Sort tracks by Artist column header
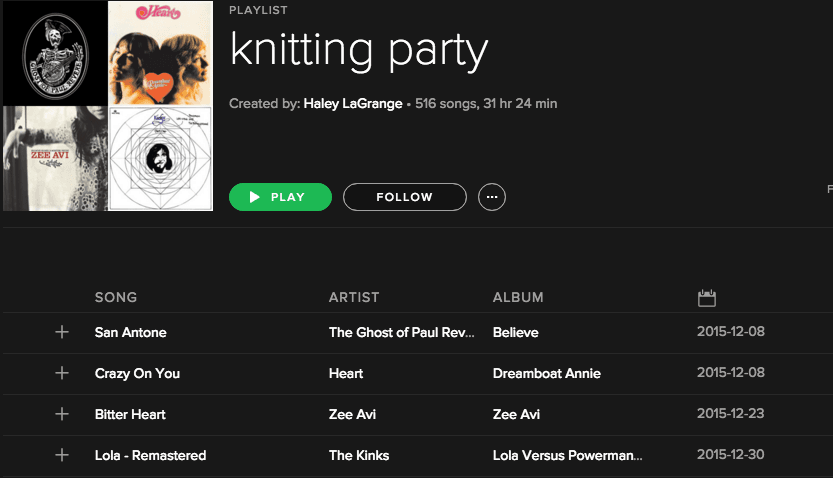The width and height of the screenshot is (833, 478). point(354,297)
